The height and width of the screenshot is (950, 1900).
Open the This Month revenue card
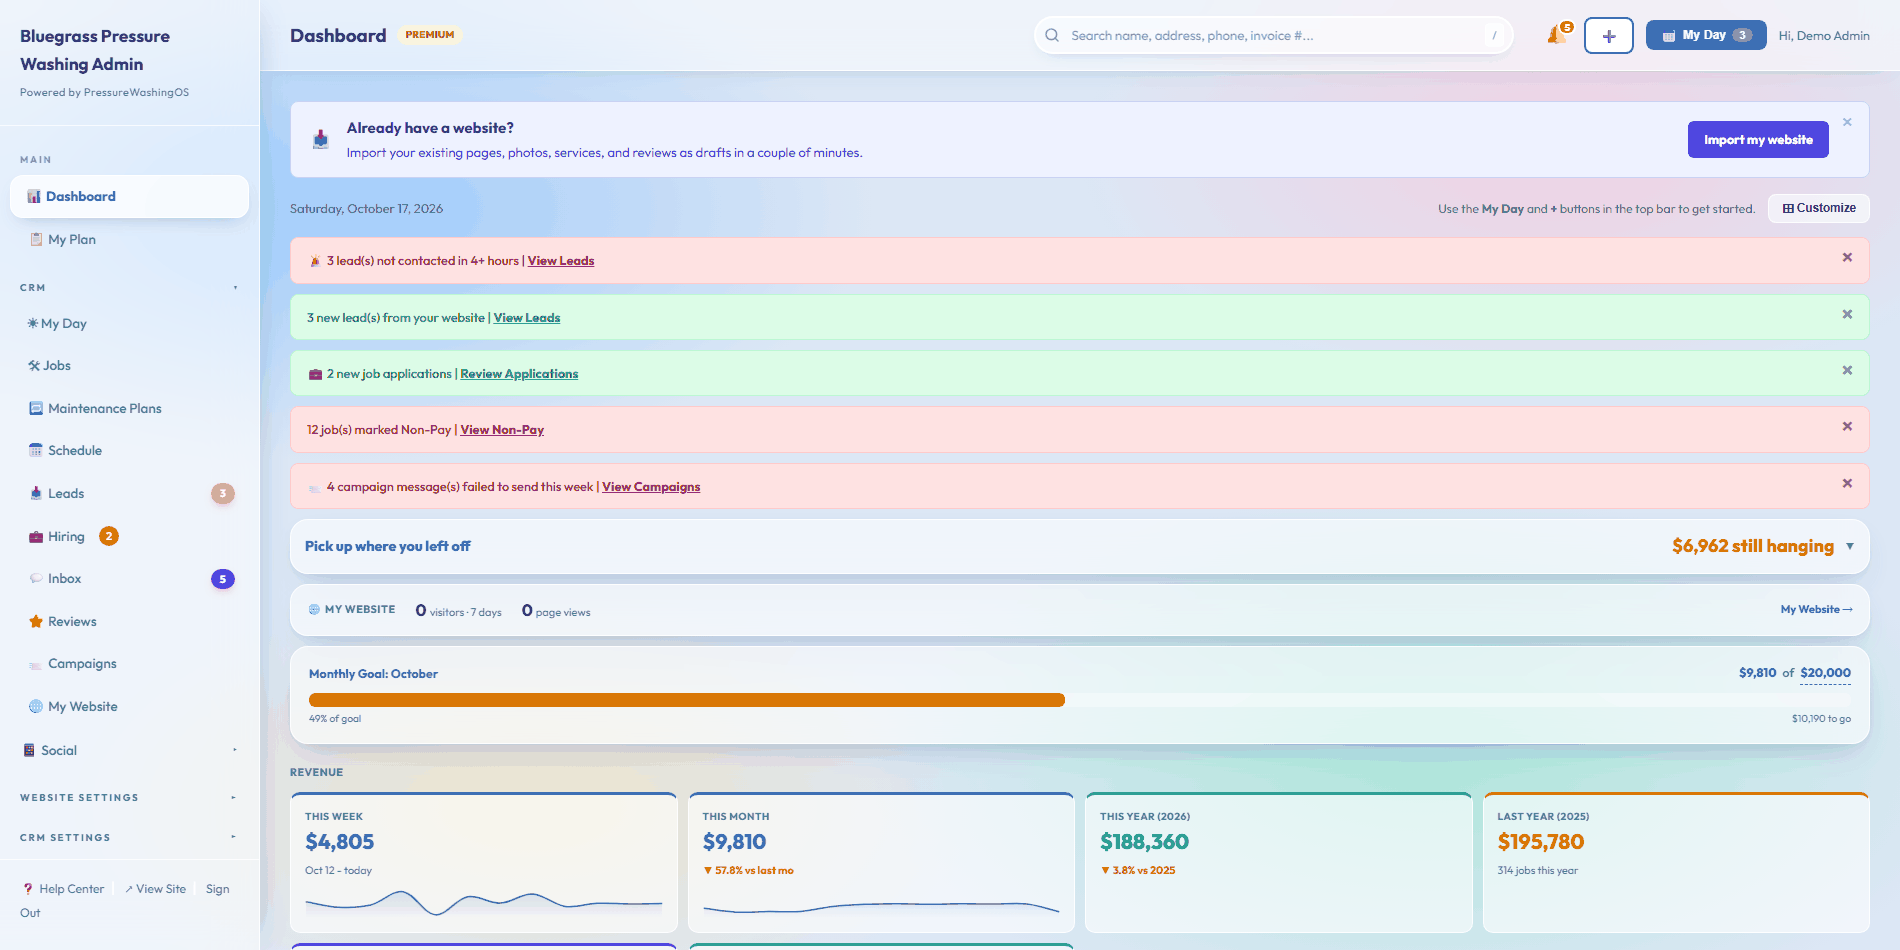[x=881, y=863]
